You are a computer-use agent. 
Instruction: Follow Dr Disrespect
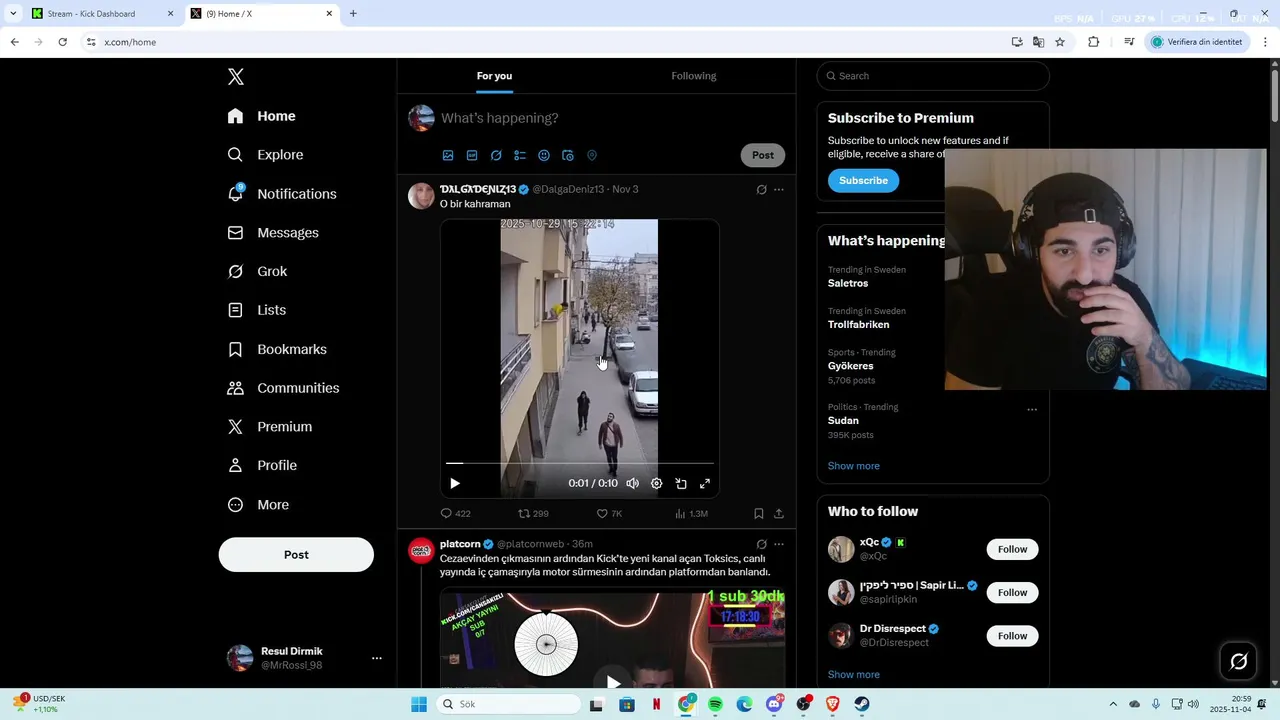[x=1012, y=636]
